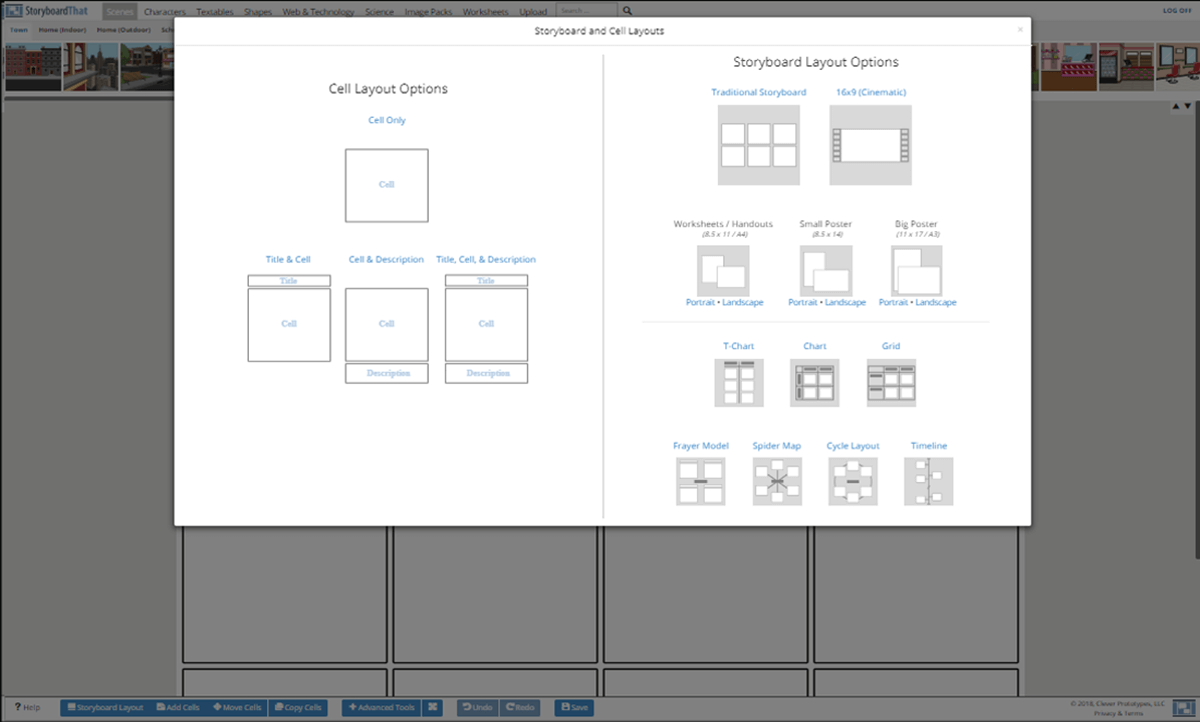This screenshot has width=1200, height=722.
Task: Select the Timeline layout icon
Action: (x=928, y=482)
